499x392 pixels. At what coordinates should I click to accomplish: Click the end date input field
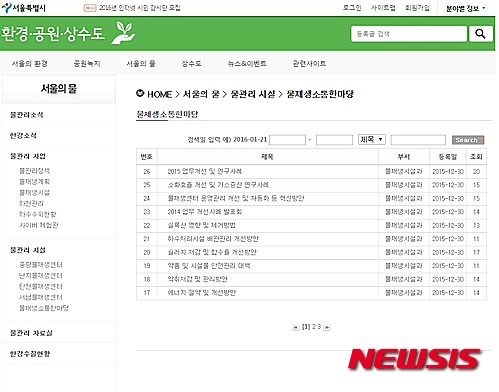(334, 140)
